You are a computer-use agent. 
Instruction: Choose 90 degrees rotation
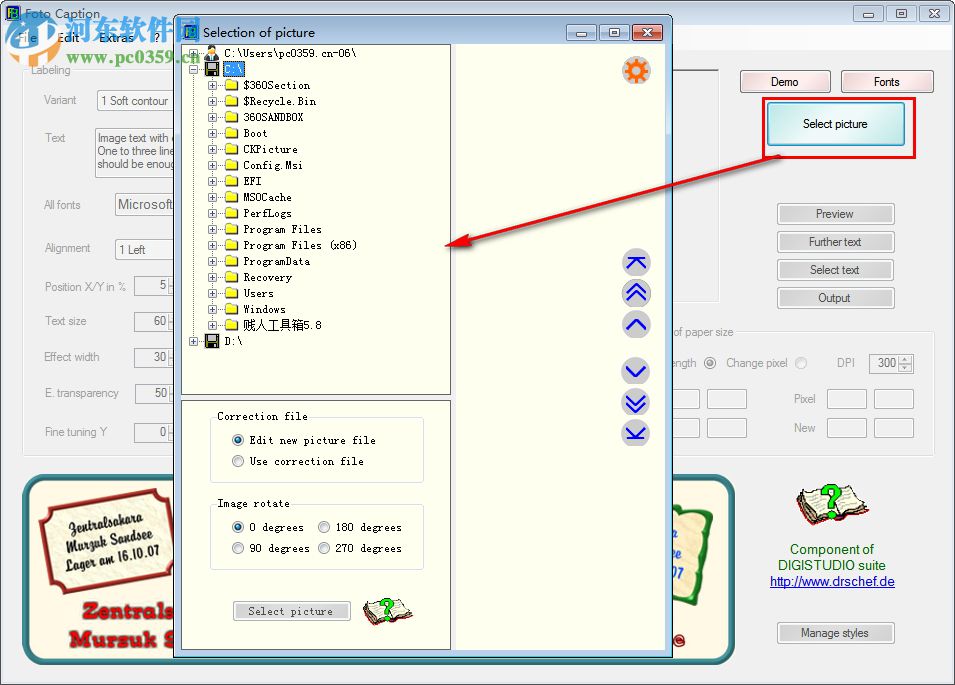point(238,548)
